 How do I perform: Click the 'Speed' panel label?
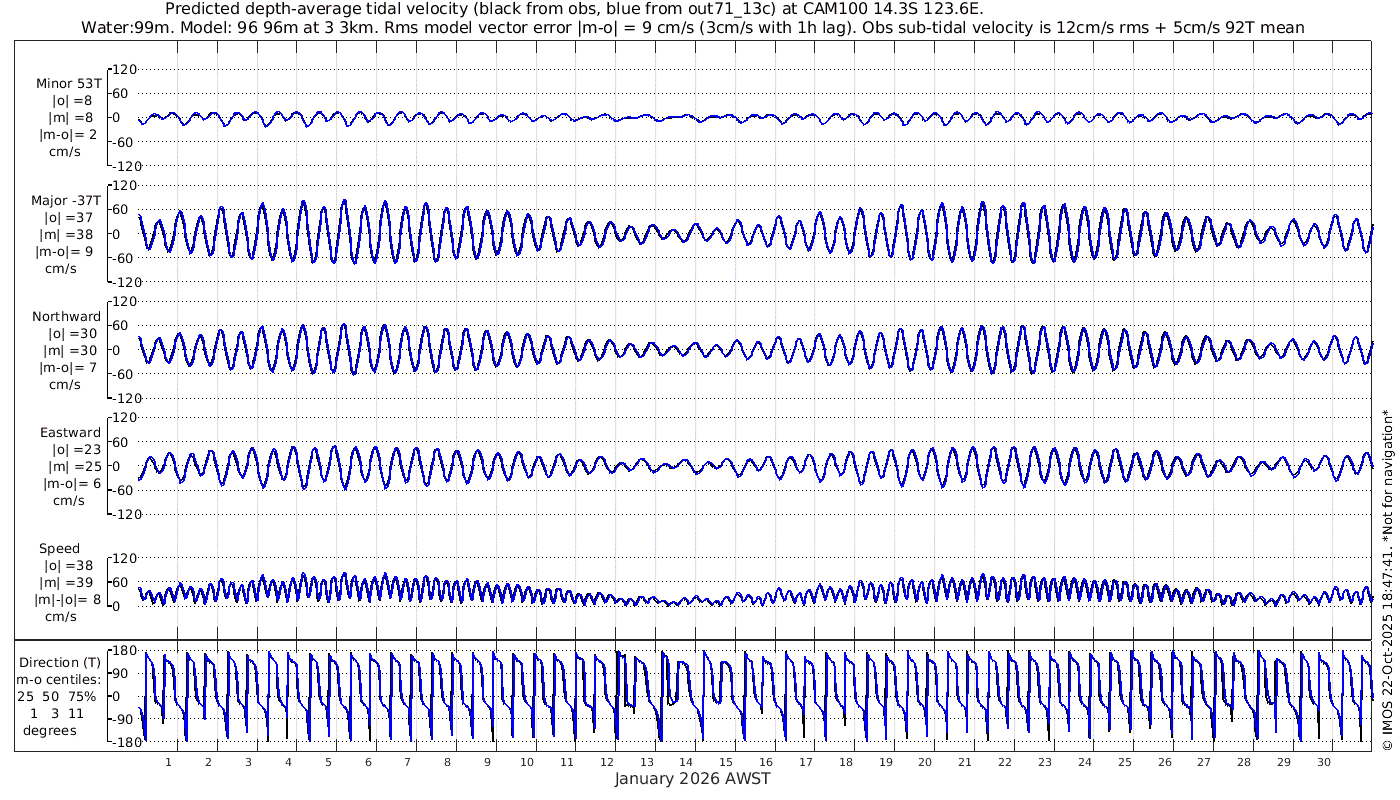(x=60, y=549)
